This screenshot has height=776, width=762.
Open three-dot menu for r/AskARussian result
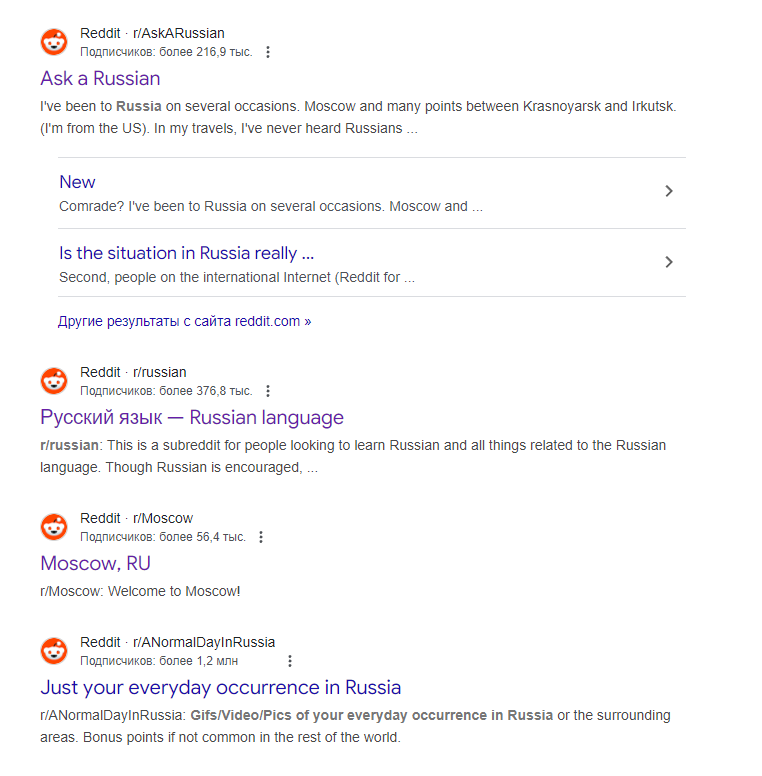[268, 52]
